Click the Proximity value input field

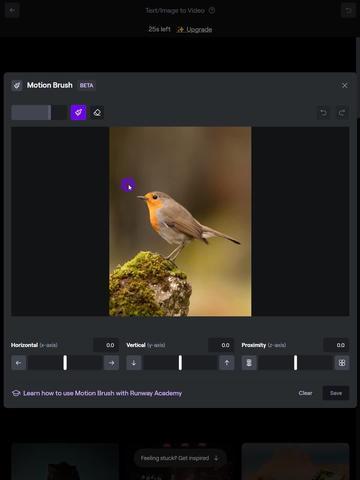click(336, 345)
